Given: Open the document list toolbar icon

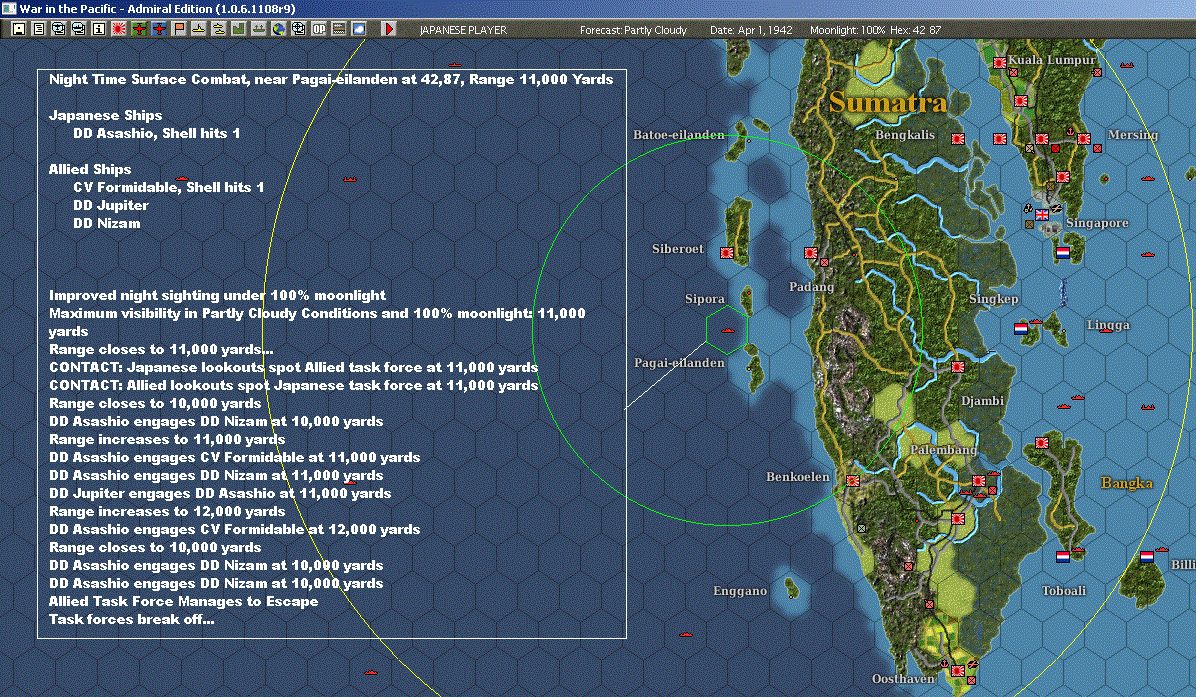Looking at the screenshot, I should tap(39, 29).
